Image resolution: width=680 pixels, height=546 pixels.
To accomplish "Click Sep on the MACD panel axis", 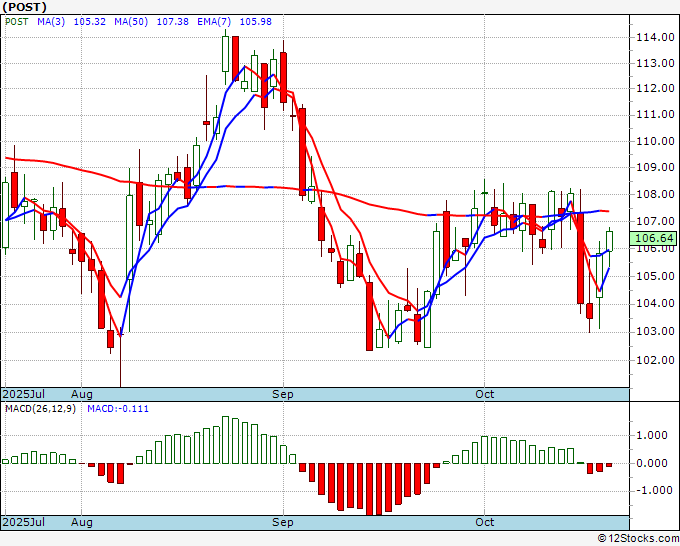I will coord(283,522).
